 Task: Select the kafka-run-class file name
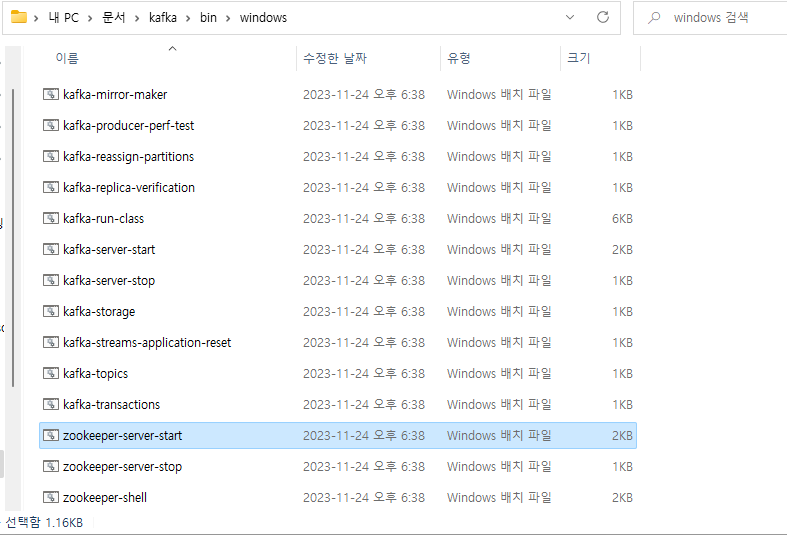103,218
